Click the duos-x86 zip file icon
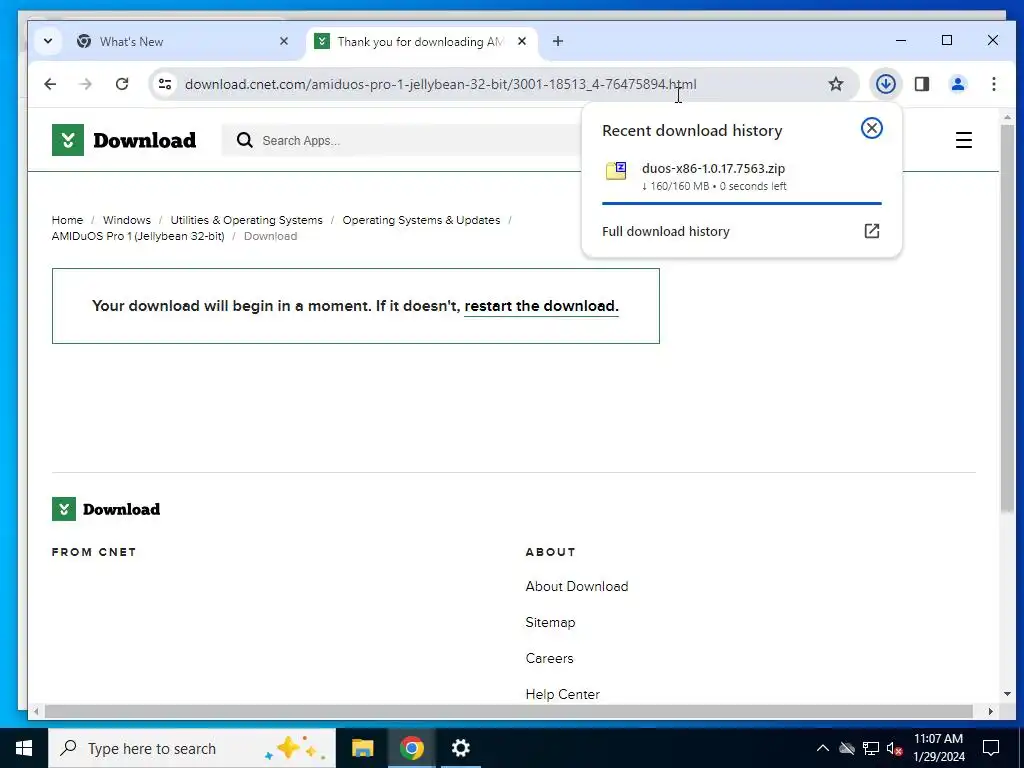 (616, 171)
